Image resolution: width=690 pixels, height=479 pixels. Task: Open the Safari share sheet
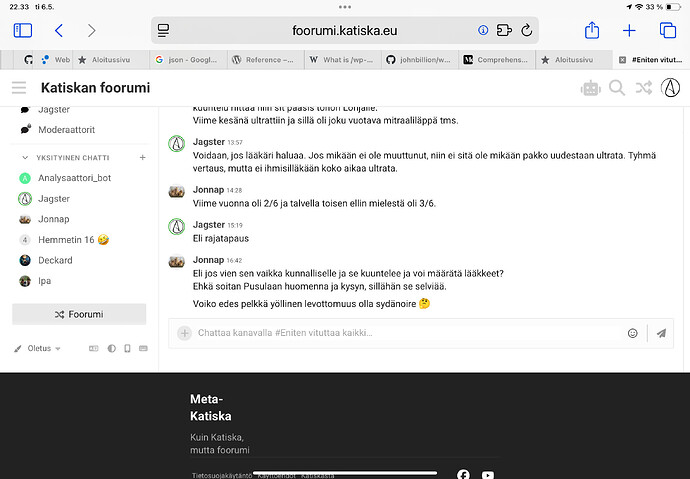pyautogui.click(x=592, y=30)
